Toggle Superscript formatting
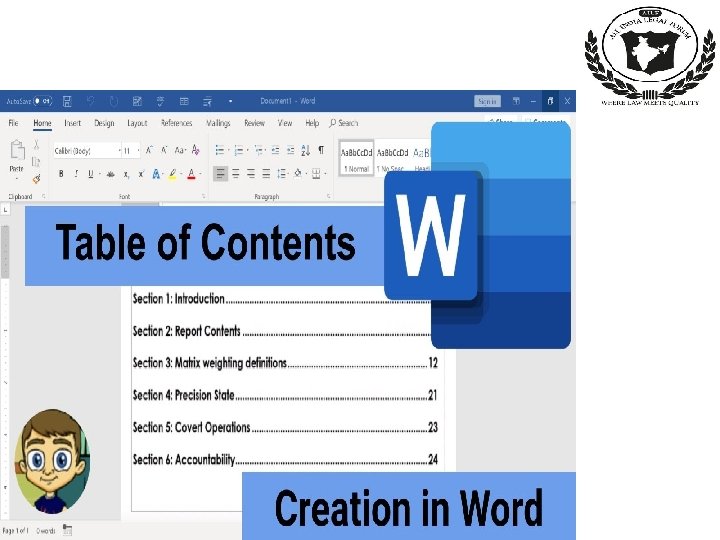720x540 pixels. click(x=141, y=174)
